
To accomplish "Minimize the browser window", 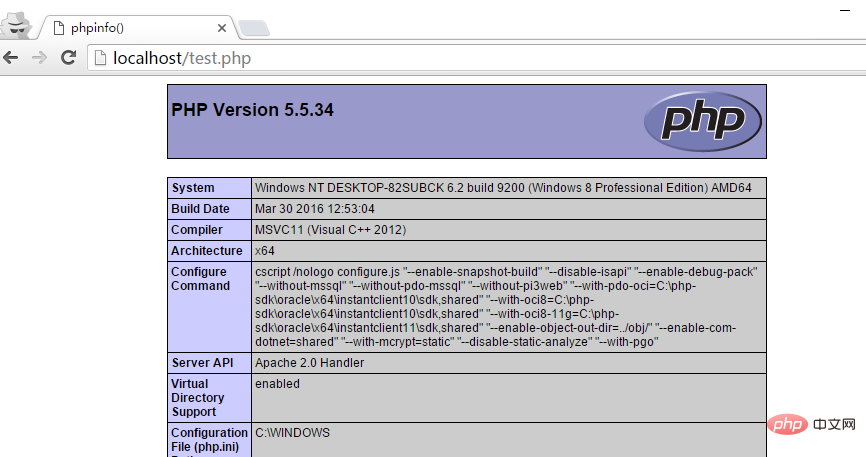I will [x=845, y=10].
